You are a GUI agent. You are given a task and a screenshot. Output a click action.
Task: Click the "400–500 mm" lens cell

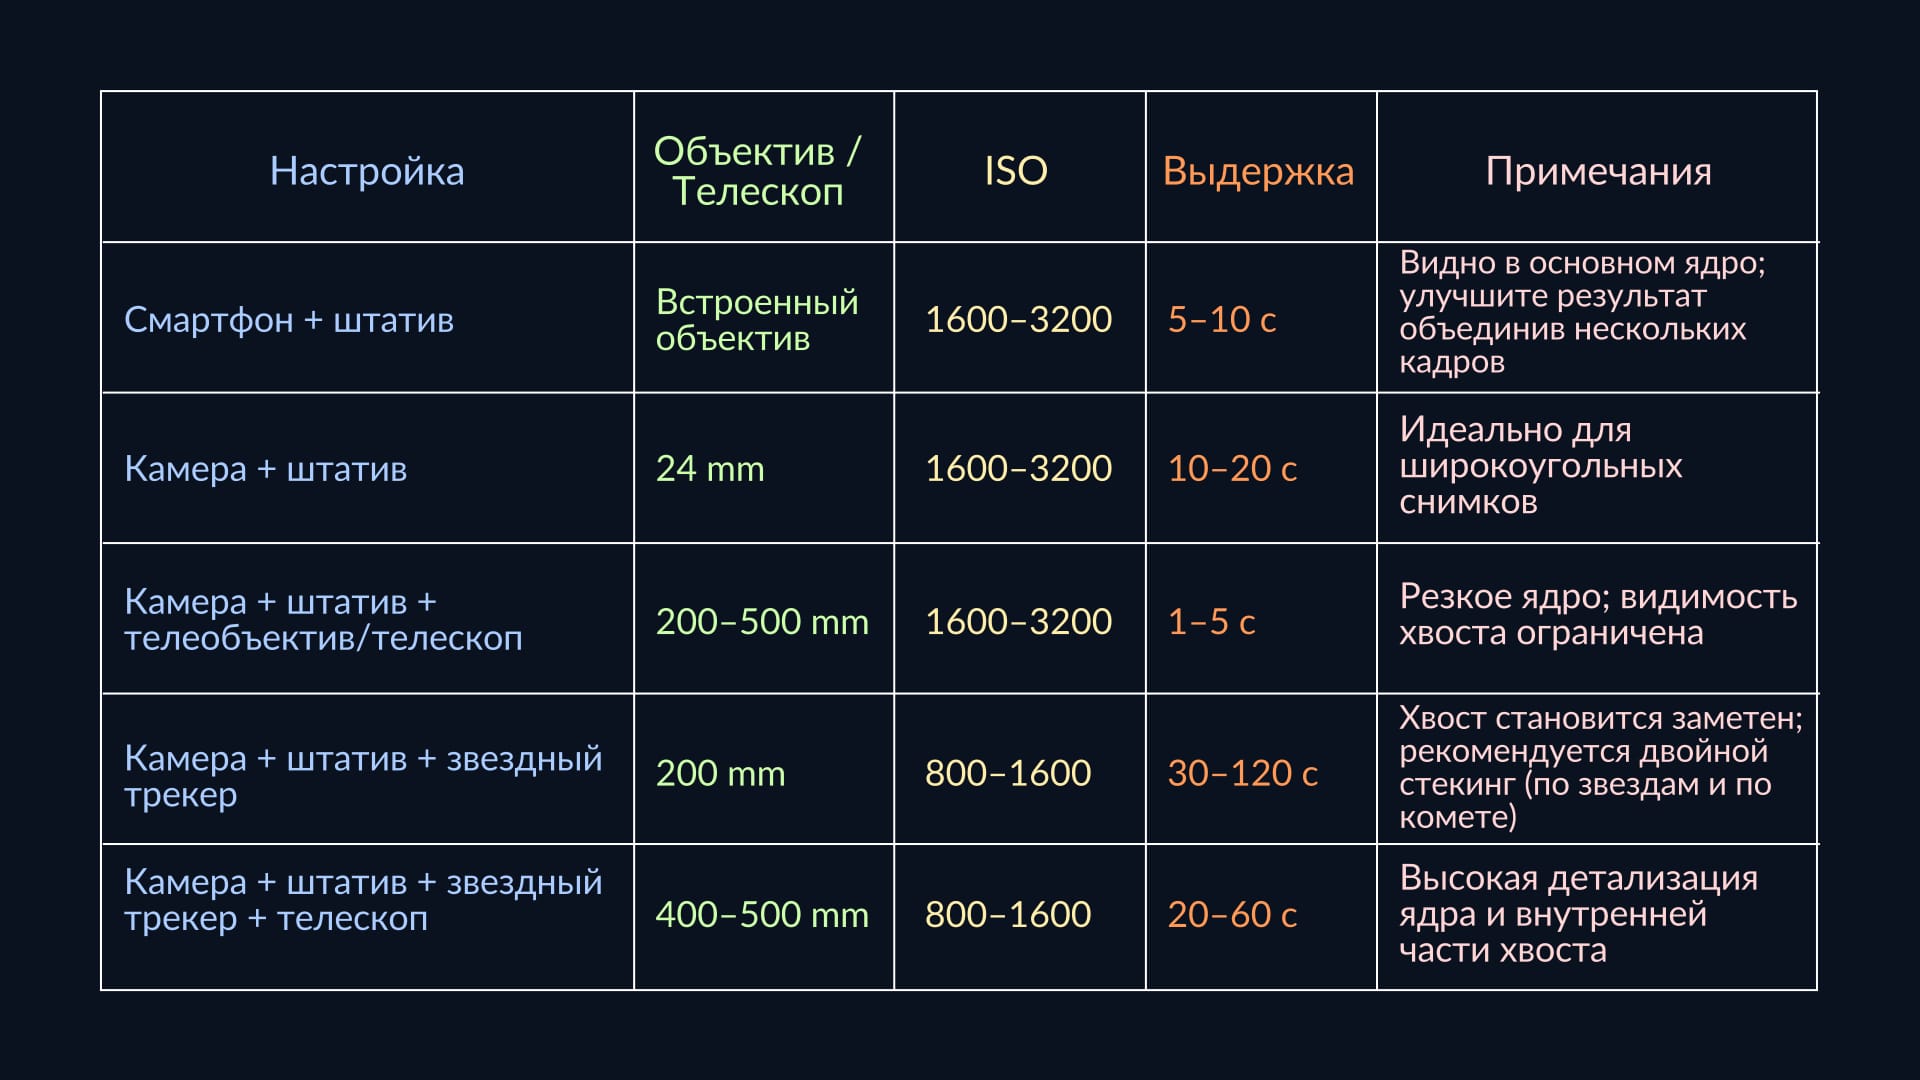[x=762, y=915]
